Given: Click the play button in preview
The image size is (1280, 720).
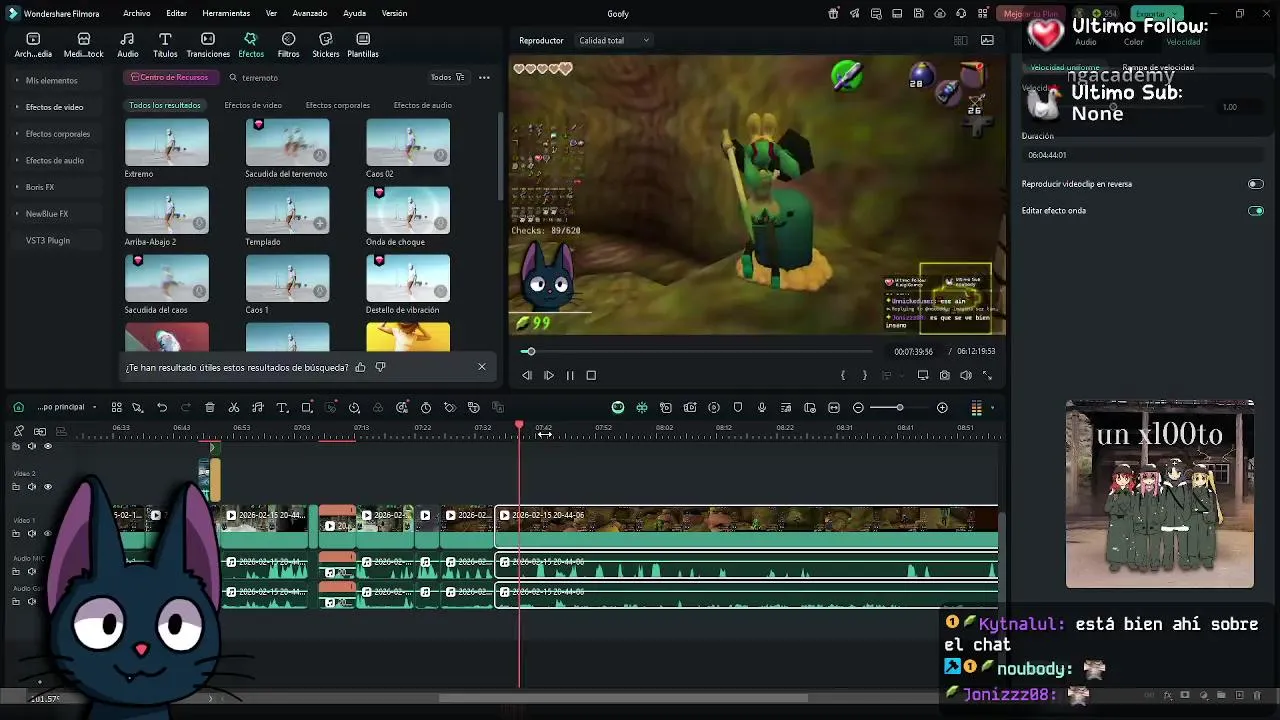Looking at the screenshot, I should (549, 375).
